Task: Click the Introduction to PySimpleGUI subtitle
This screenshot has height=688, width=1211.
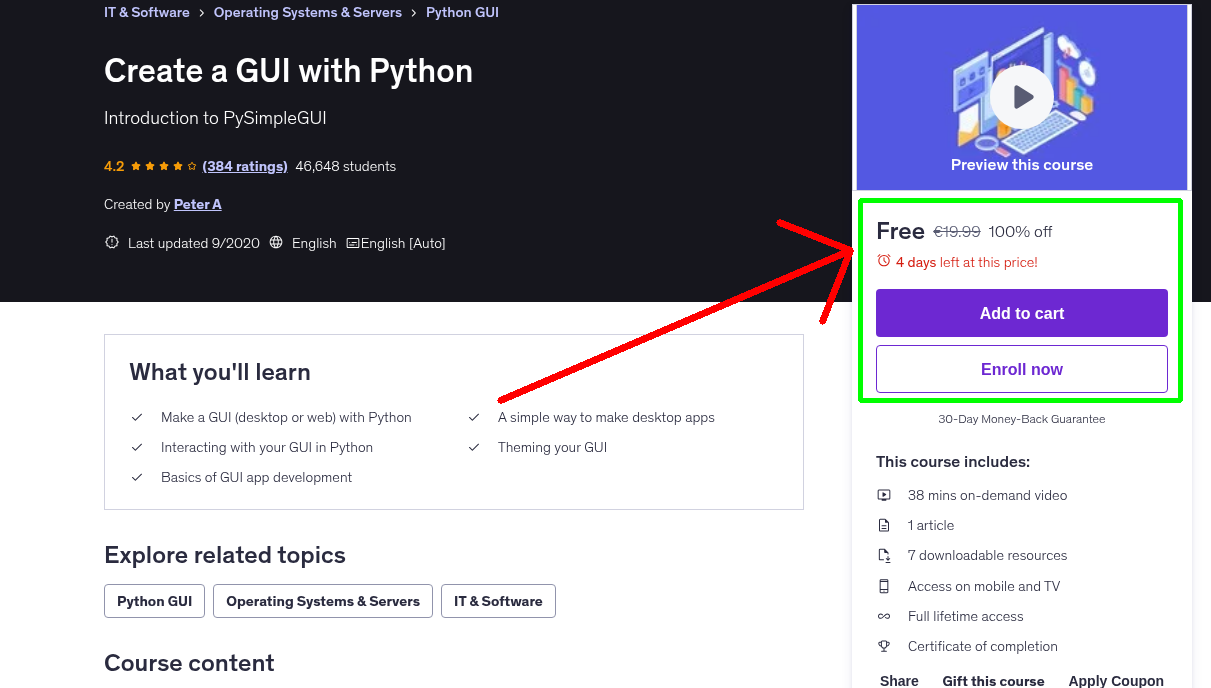Action: pos(215,118)
